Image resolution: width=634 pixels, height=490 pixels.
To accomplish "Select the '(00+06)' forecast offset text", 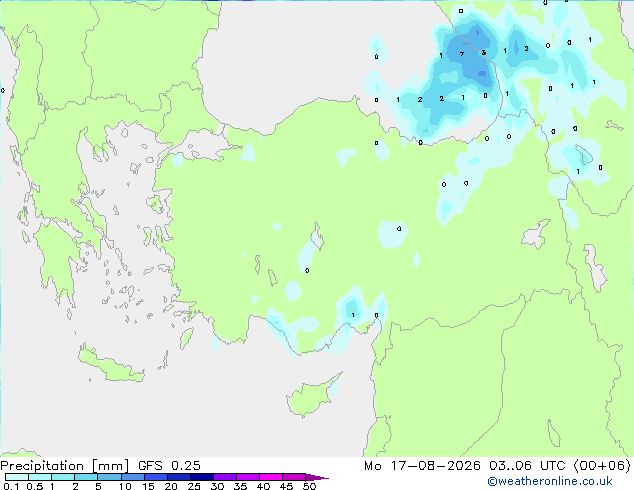I will (602, 466).
